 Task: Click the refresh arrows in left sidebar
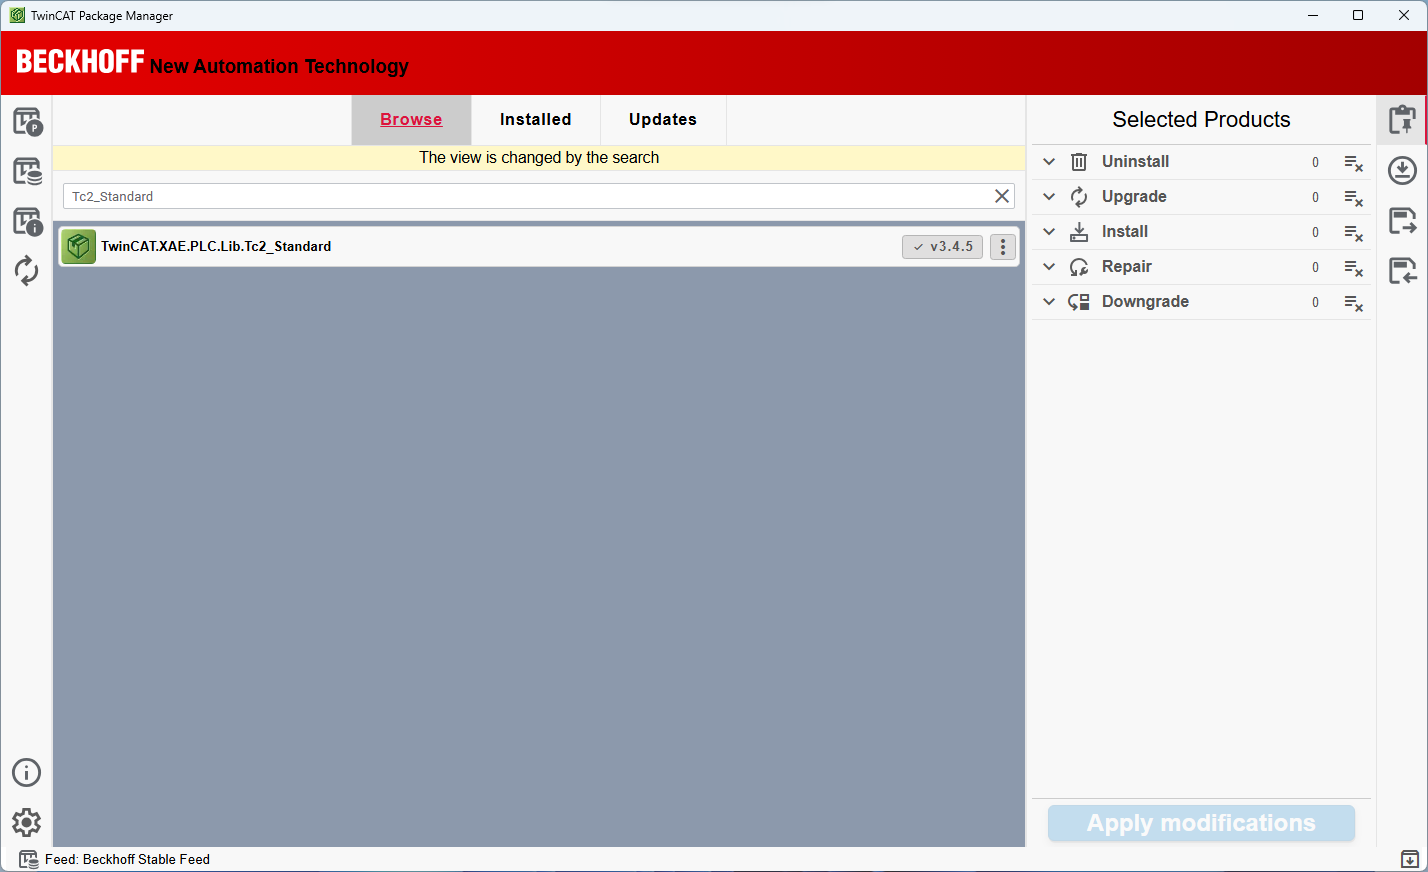(27, 271)
